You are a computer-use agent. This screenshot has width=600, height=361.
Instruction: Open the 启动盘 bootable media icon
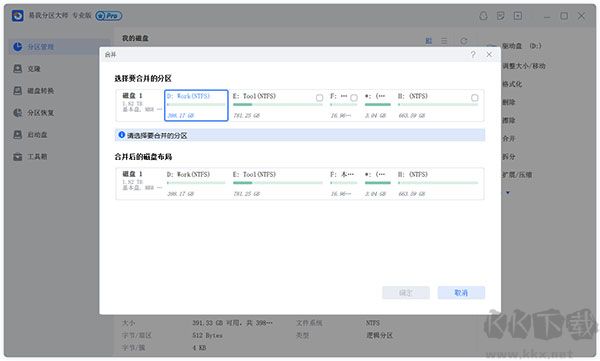point(18,135)
